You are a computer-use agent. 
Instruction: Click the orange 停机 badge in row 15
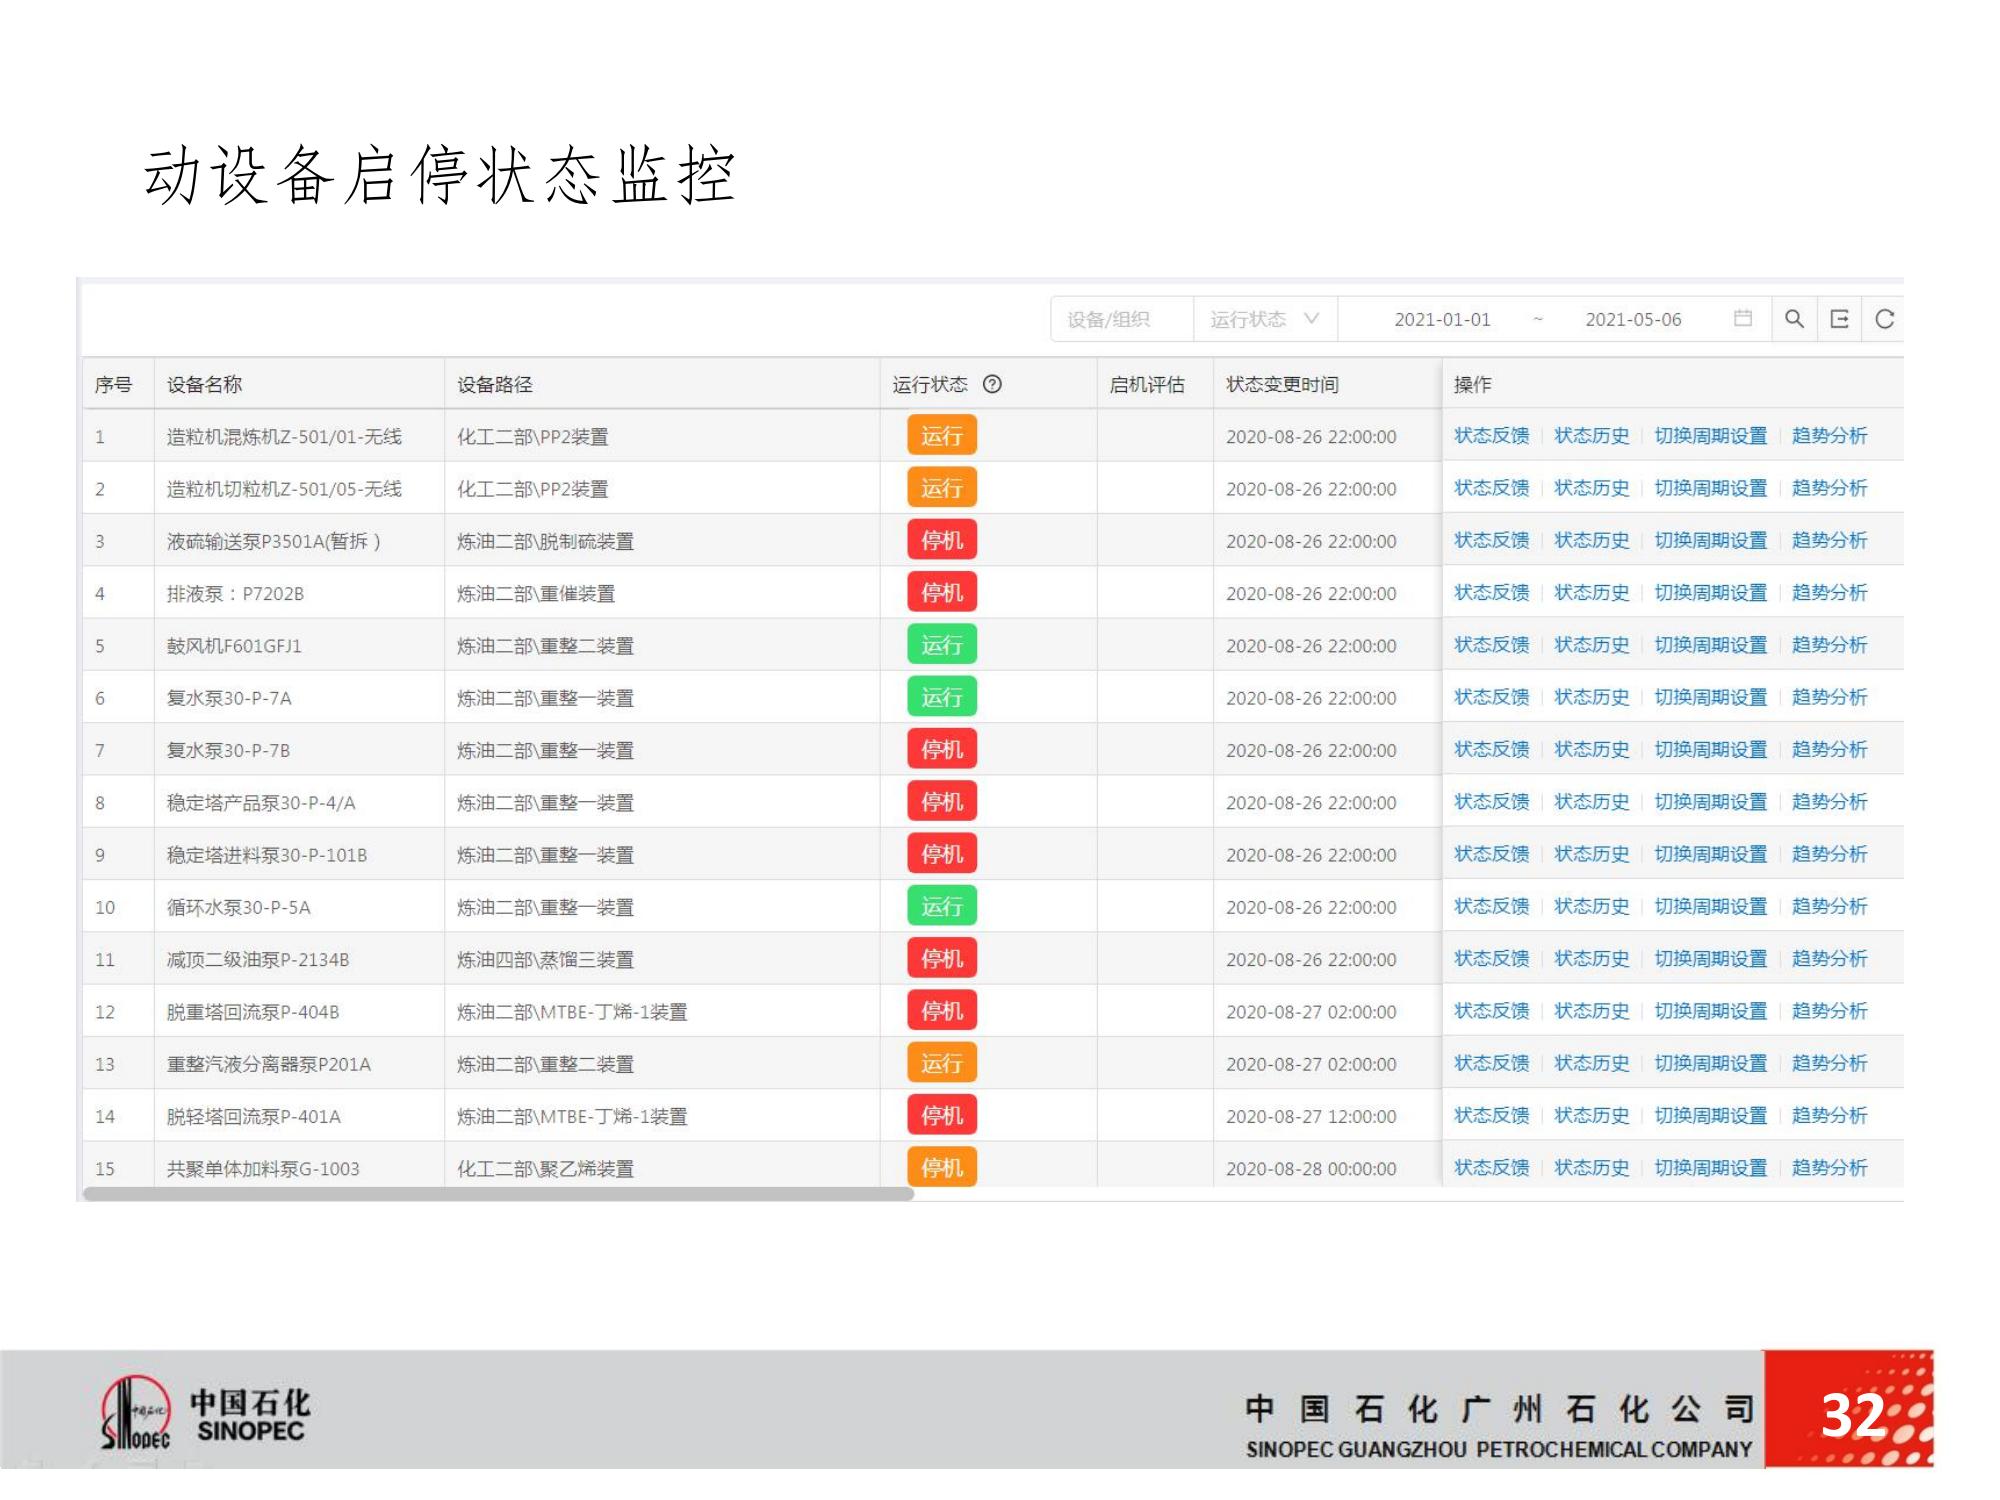[941, 1167]
